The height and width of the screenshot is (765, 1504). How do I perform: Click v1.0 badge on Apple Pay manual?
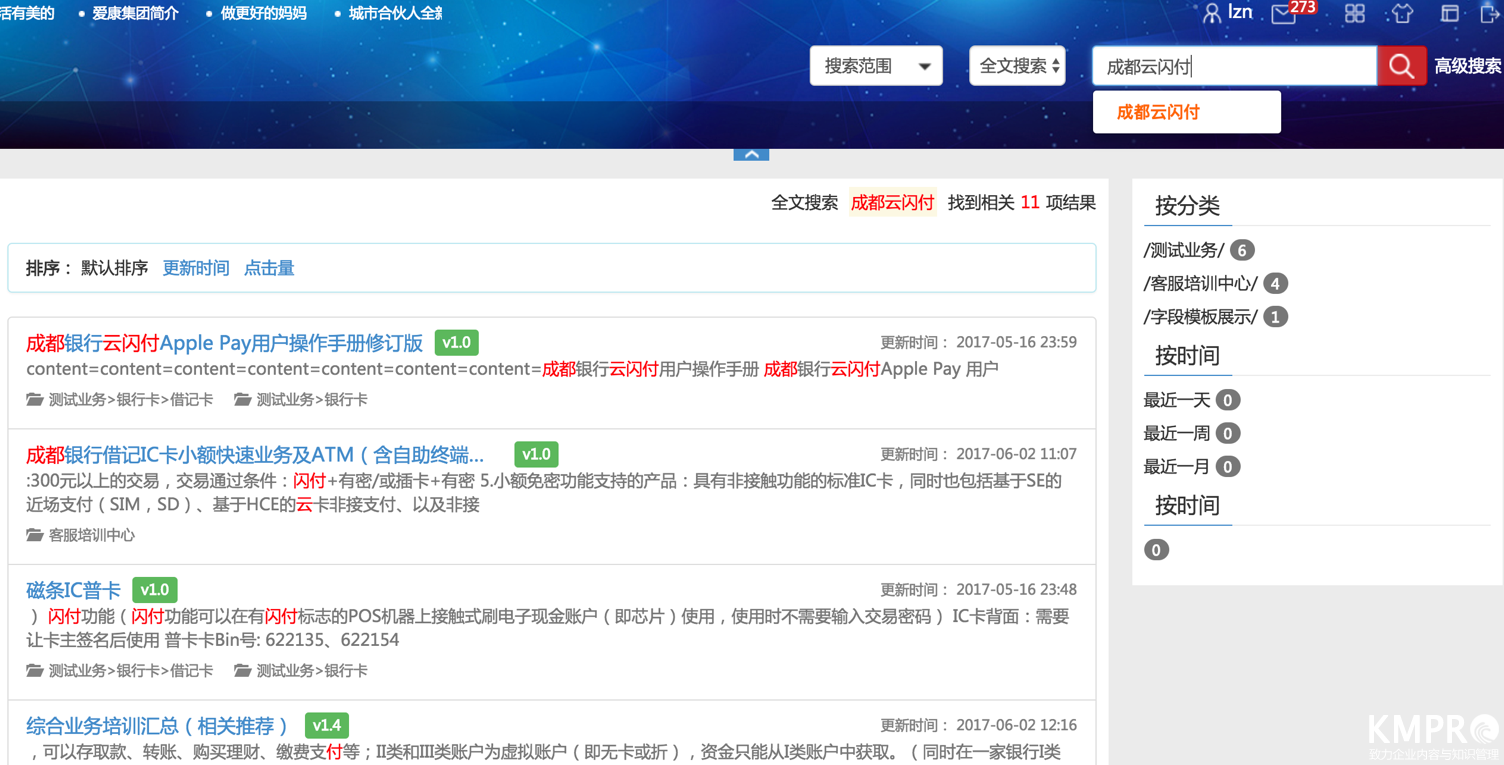457,343
